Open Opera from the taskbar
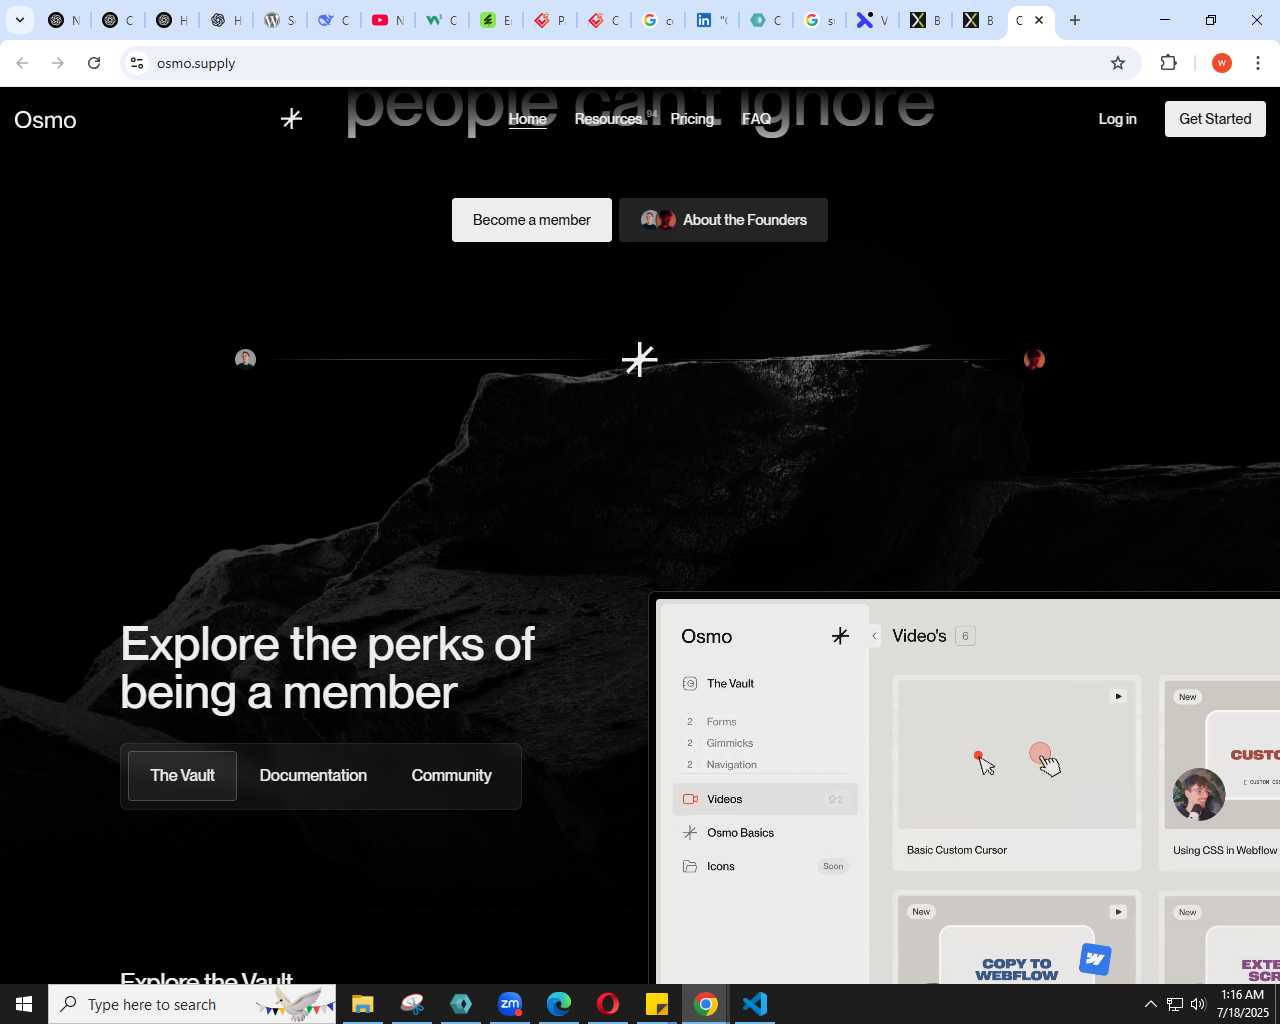The height and width of the screenshot is (1024, 1280). click(608, 1004)
